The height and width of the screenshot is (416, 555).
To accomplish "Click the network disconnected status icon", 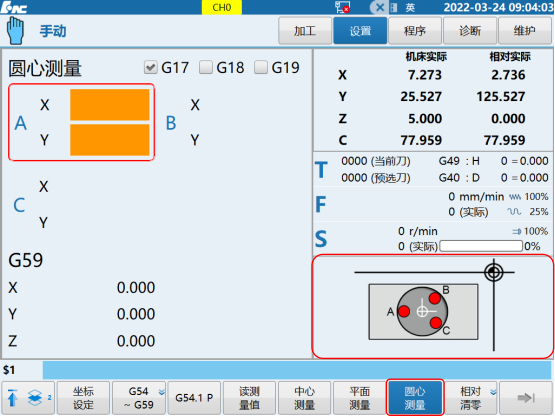I will [342, 7].
